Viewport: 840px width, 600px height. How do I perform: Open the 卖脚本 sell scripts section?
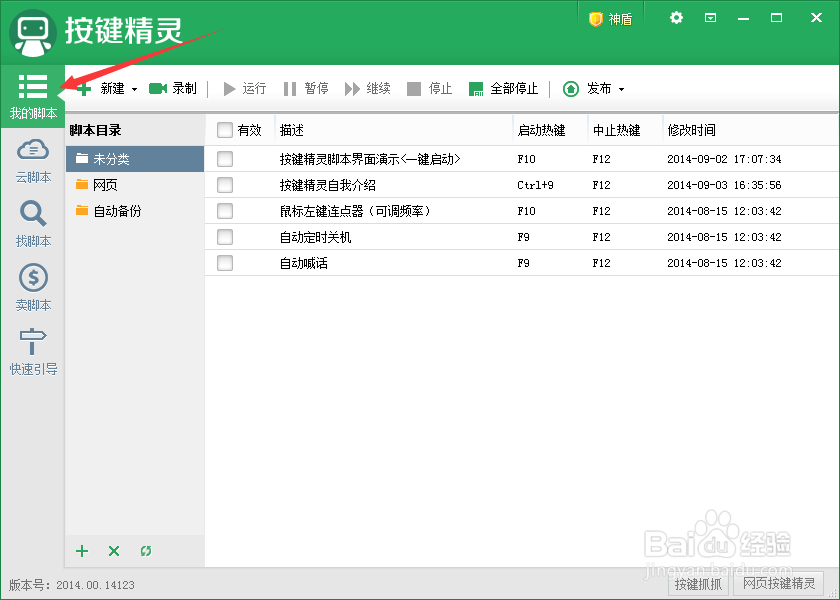pos(33,288)
